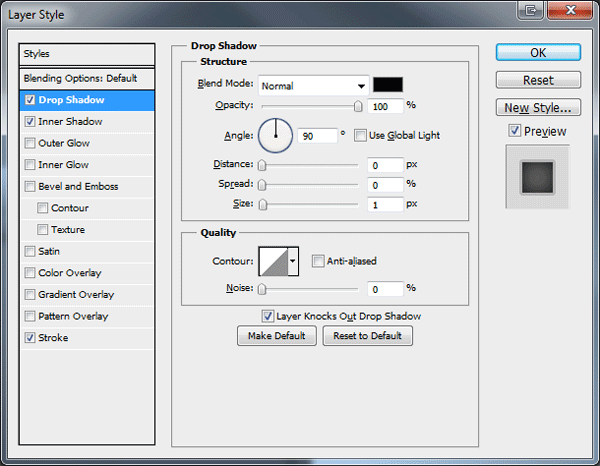Screen dimensions: 600x466
Task: Click the Noise value field
Action: click(385, 289)
